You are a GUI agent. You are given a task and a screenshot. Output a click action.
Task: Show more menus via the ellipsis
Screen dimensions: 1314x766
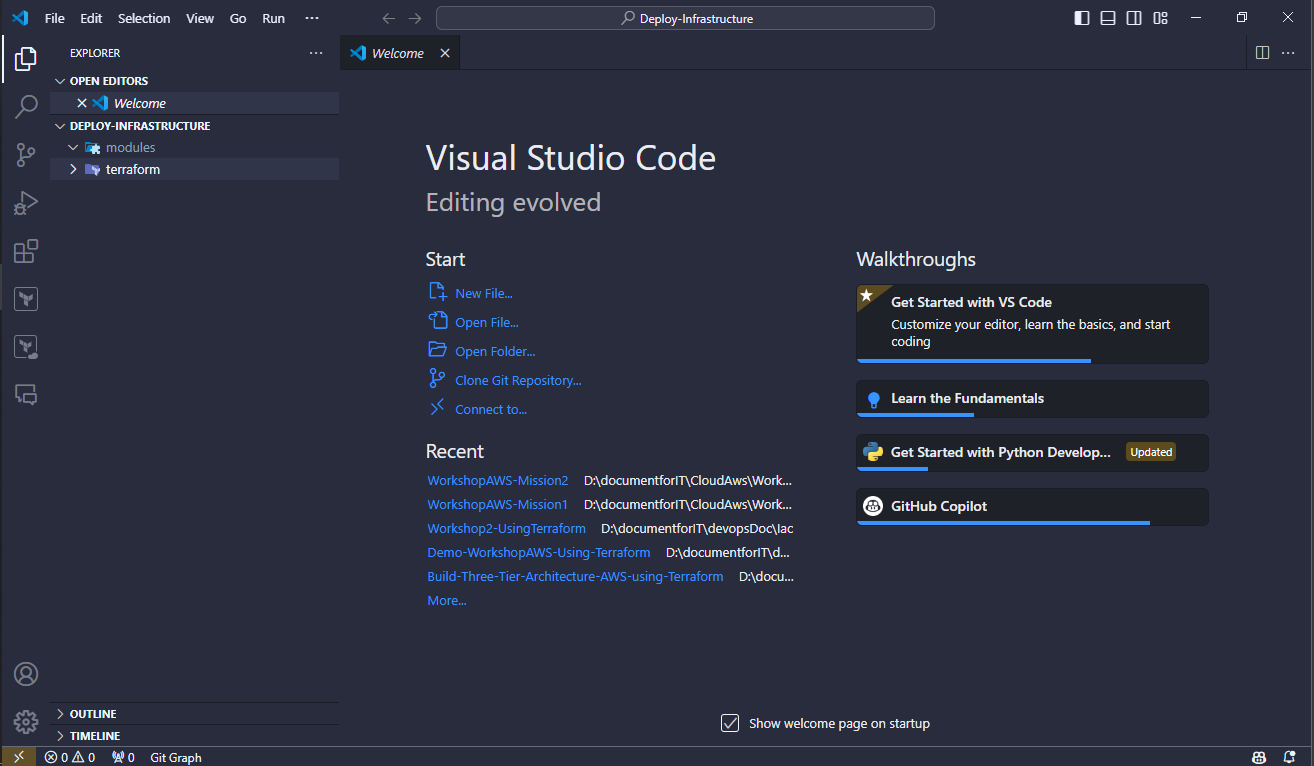point(312,18)
